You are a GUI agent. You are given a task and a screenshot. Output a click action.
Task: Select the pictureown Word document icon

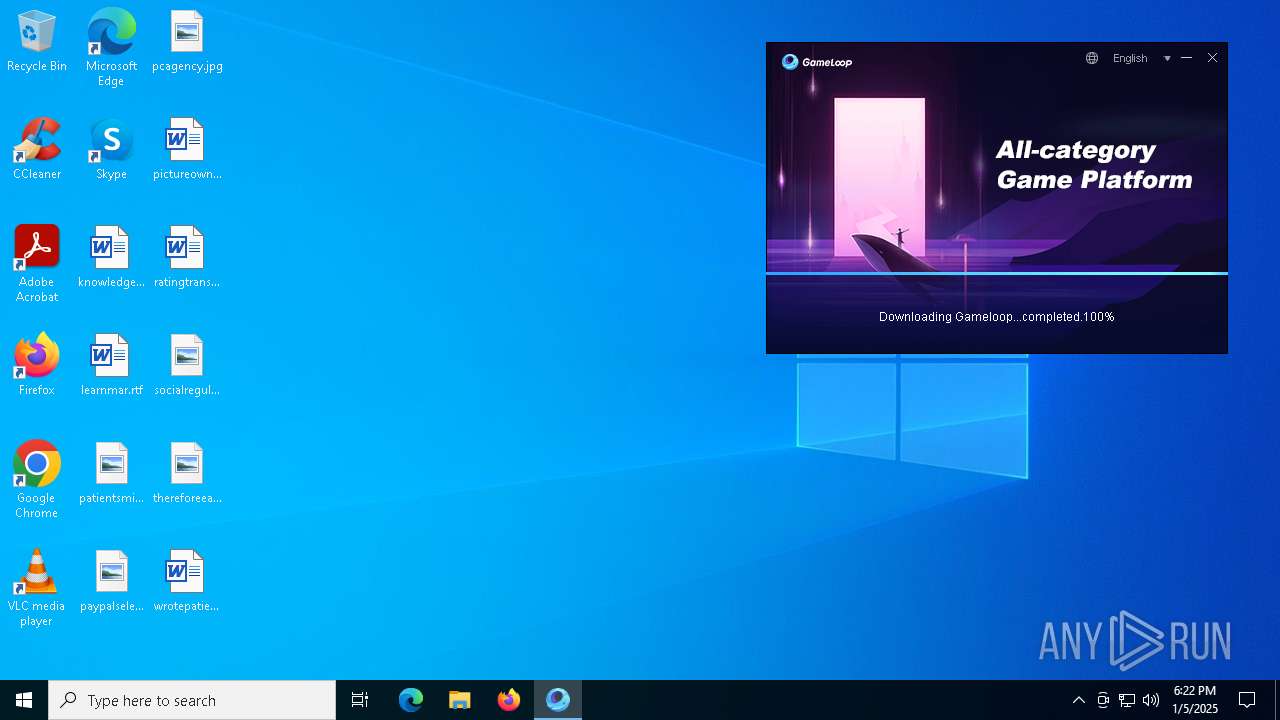pyautogui.click(x=187, y=149)
